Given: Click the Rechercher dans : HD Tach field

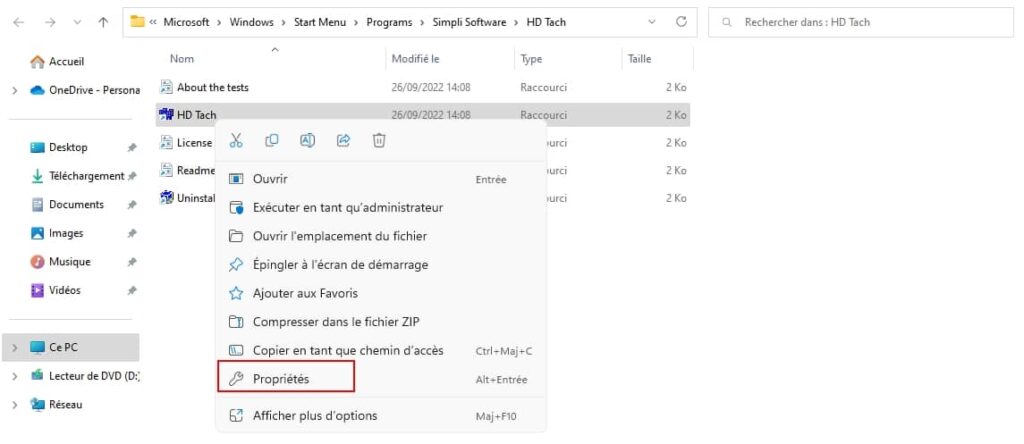Looking at the screenshot, I should pos(861,22).
